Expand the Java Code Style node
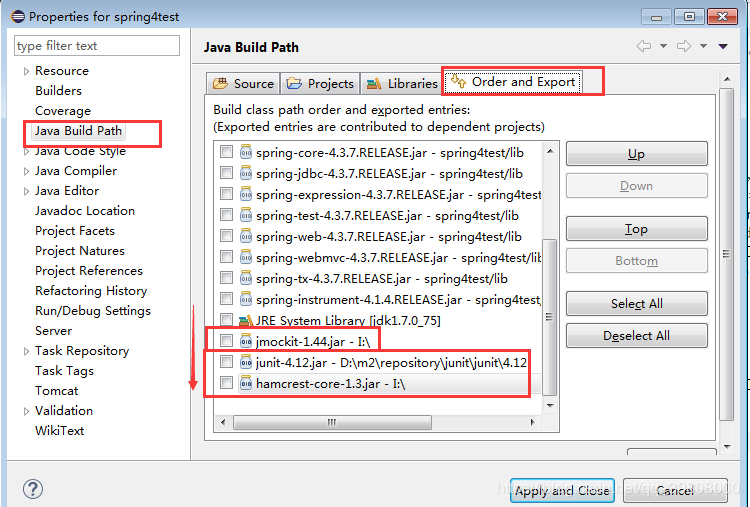Viewport: 750px width, 507px height. [26, 152]
